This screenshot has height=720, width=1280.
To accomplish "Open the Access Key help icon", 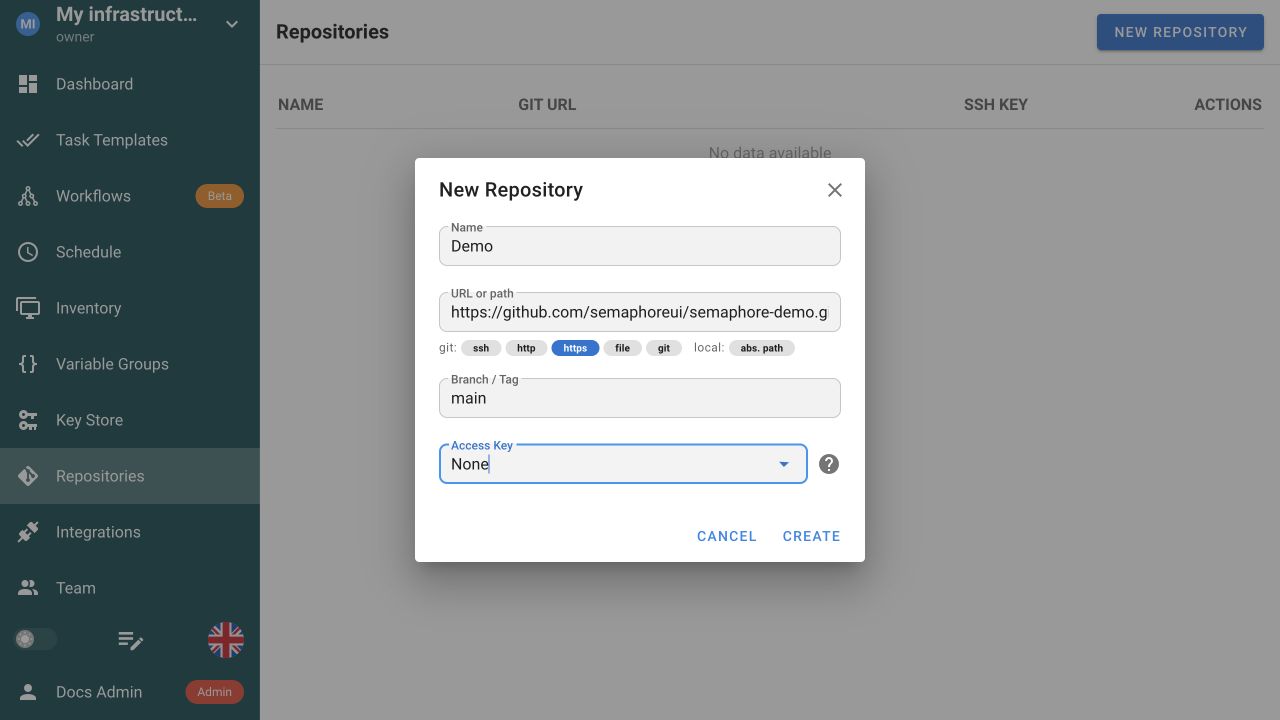I will pos(829,464).
